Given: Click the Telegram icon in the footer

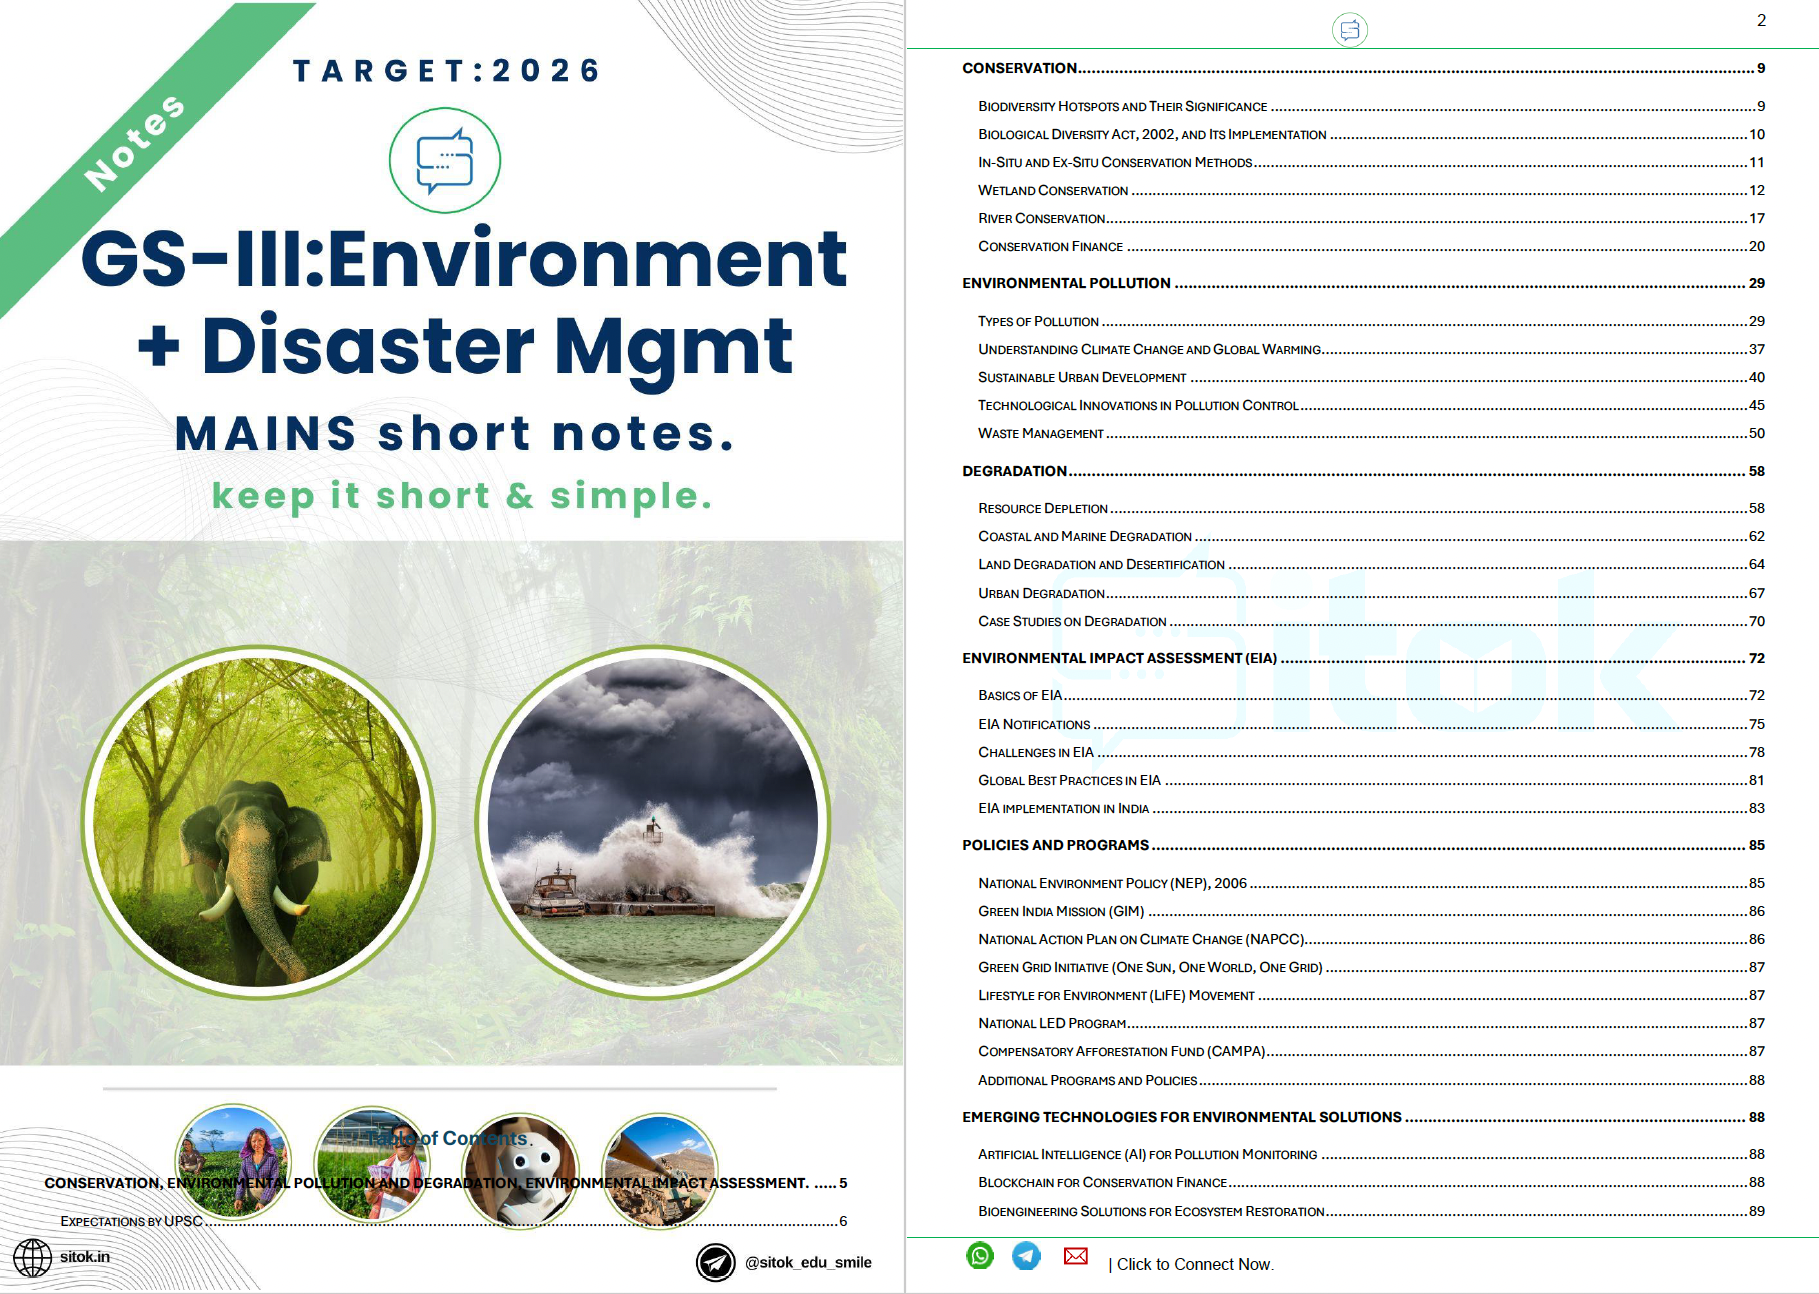Looking at the screenshot, I should [1026, 1255].
